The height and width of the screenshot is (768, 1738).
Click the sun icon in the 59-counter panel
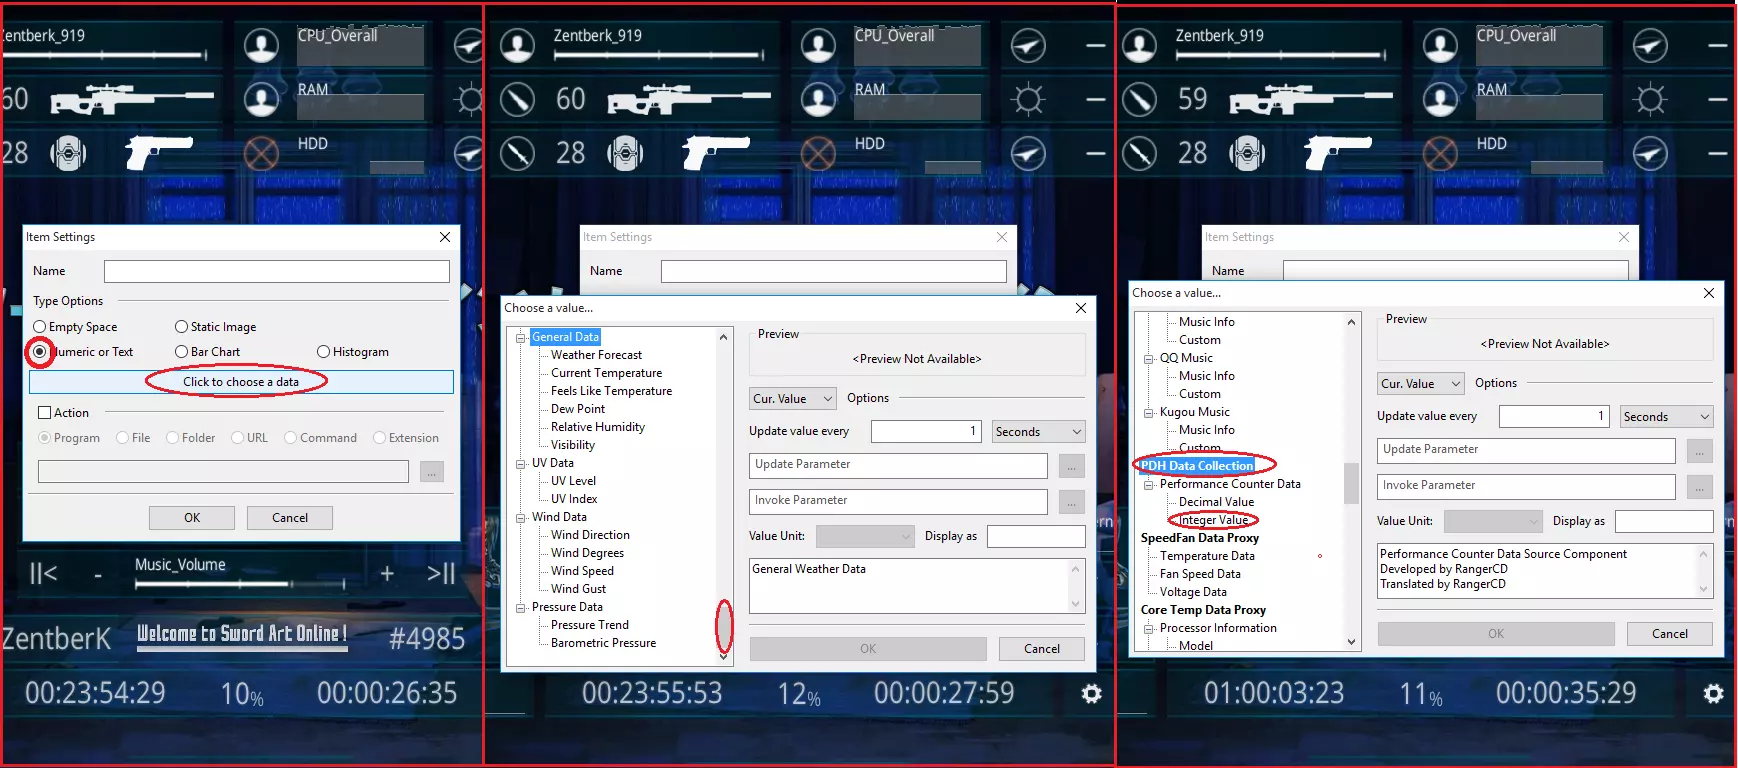(1650, 99)
